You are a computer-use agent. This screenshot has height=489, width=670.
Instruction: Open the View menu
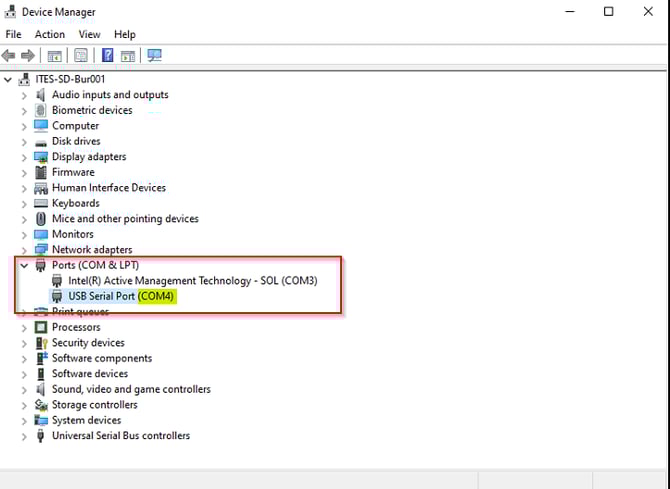tap(89, 34)
